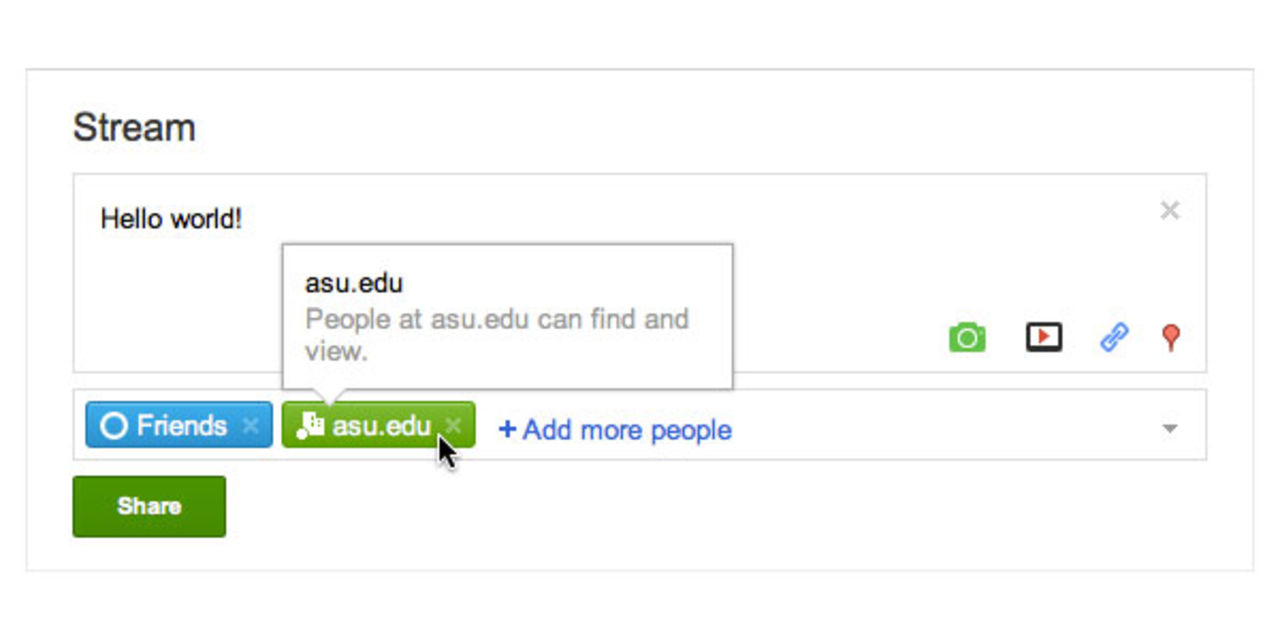1280x640 pixels.
Task: Click the circle icon on the Friends chip
Action: pos(113,426)
